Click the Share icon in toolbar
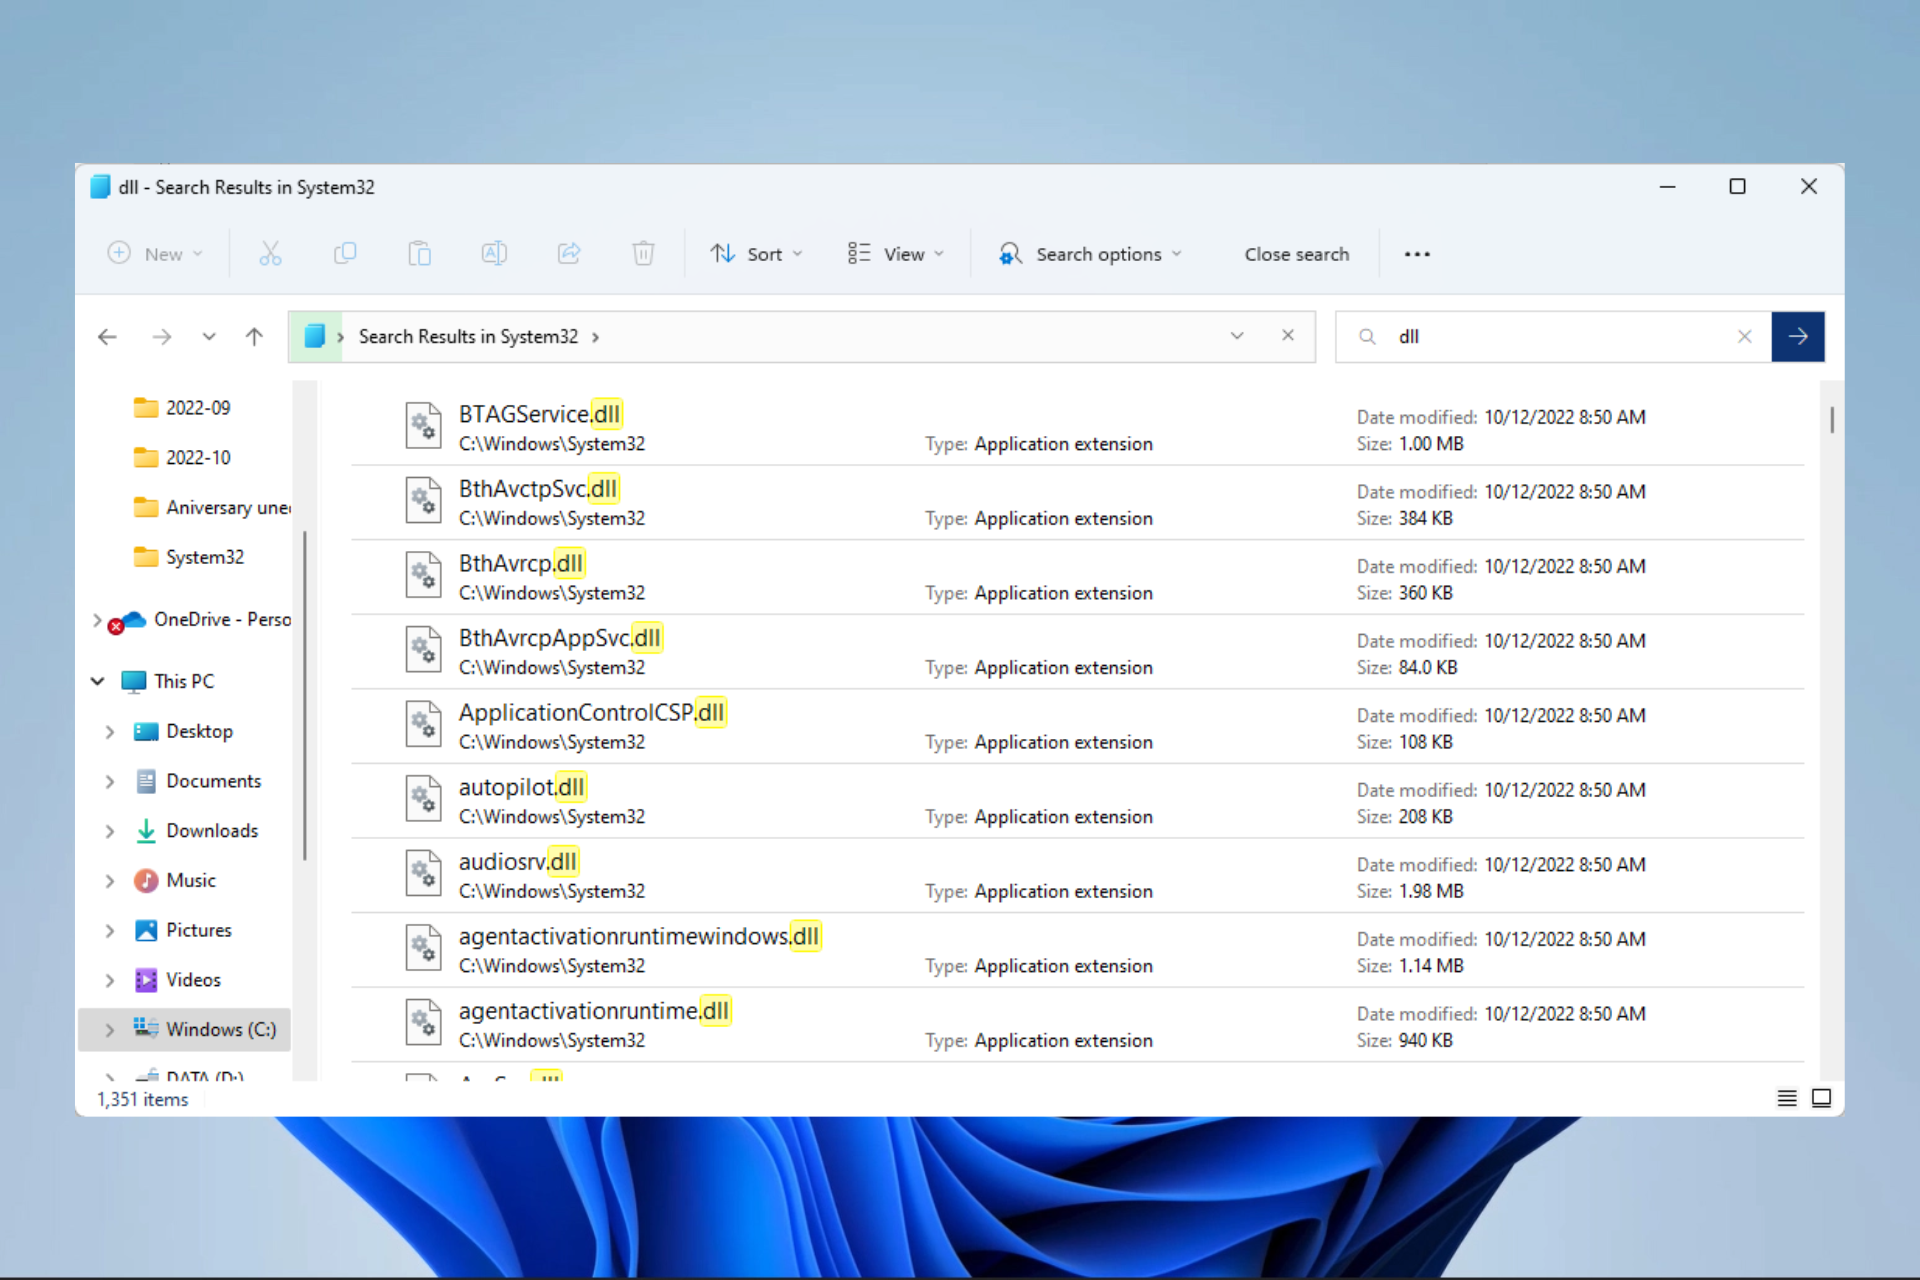The image size is (1920, 1280). [x=569, y=254]
